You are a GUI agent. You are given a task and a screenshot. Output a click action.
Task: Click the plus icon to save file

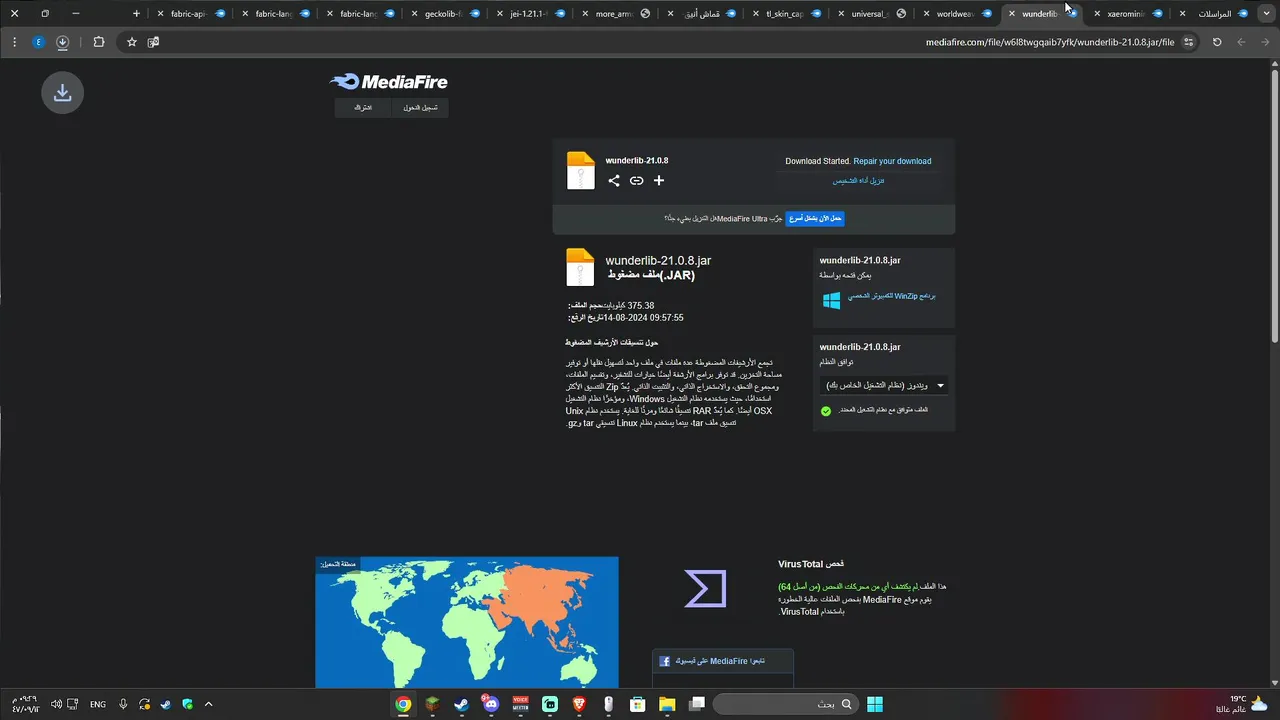(x=659, y=181)
